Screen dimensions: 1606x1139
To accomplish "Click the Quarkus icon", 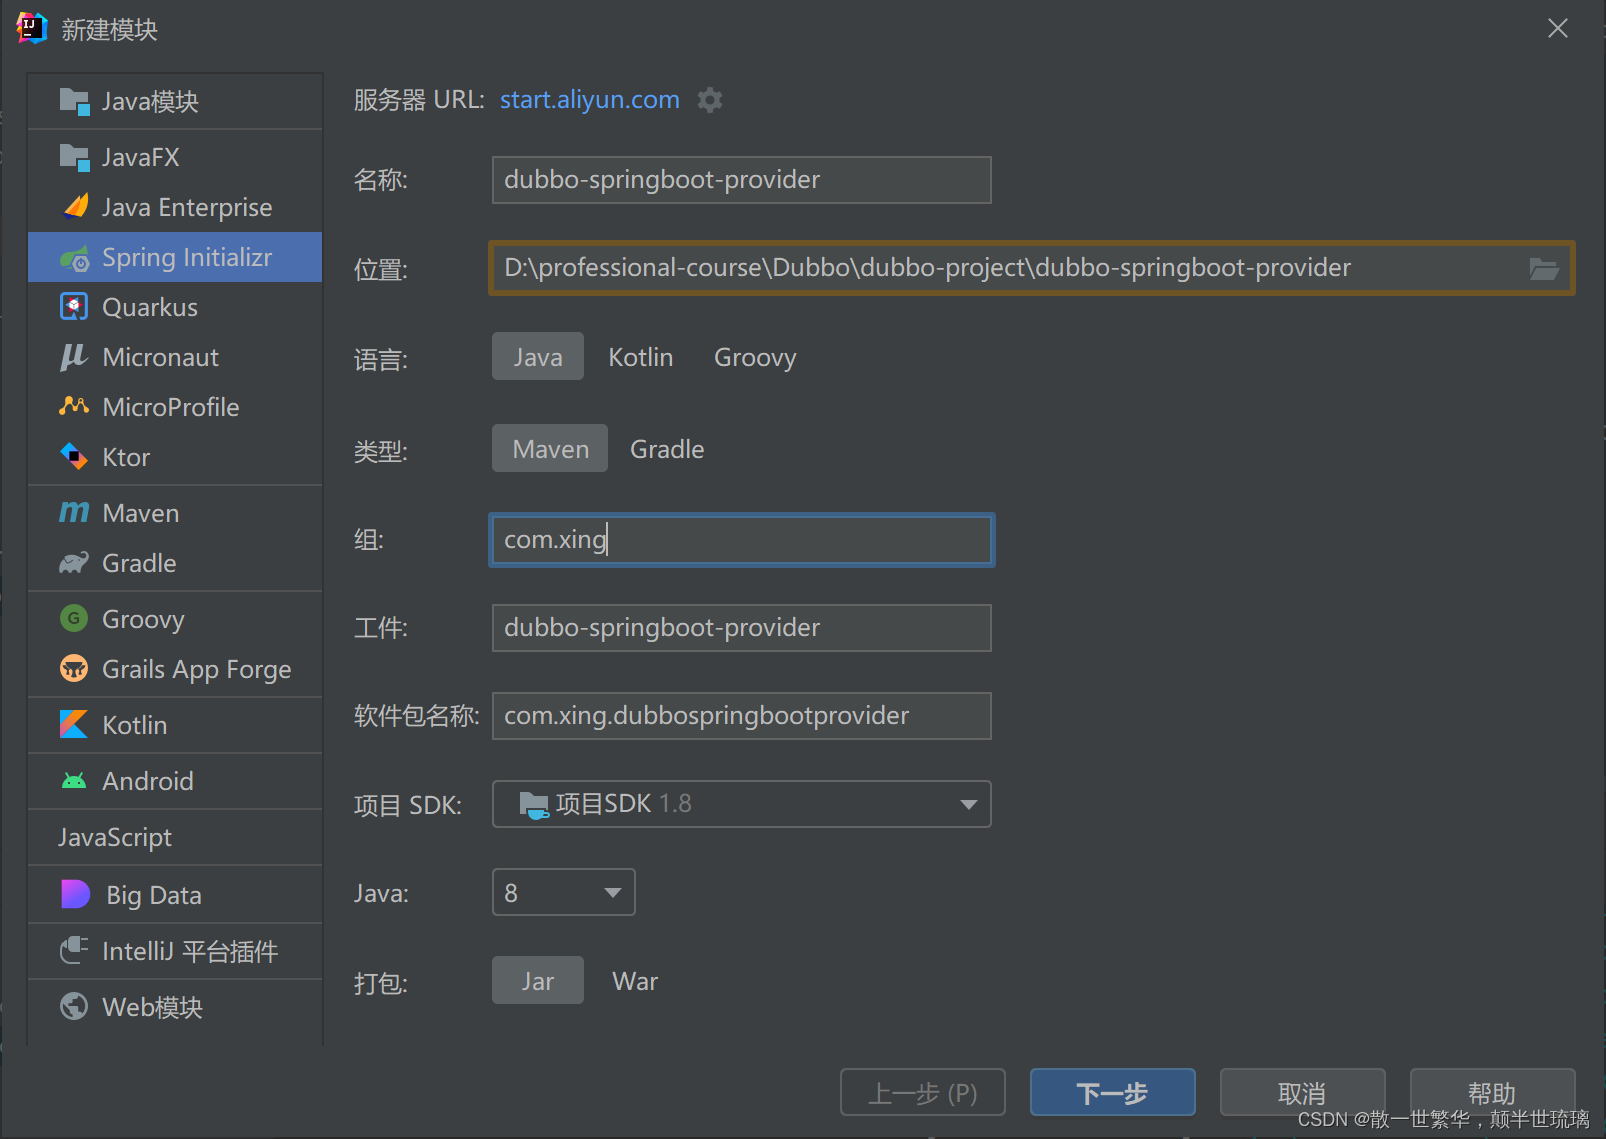I will (74, 307).
